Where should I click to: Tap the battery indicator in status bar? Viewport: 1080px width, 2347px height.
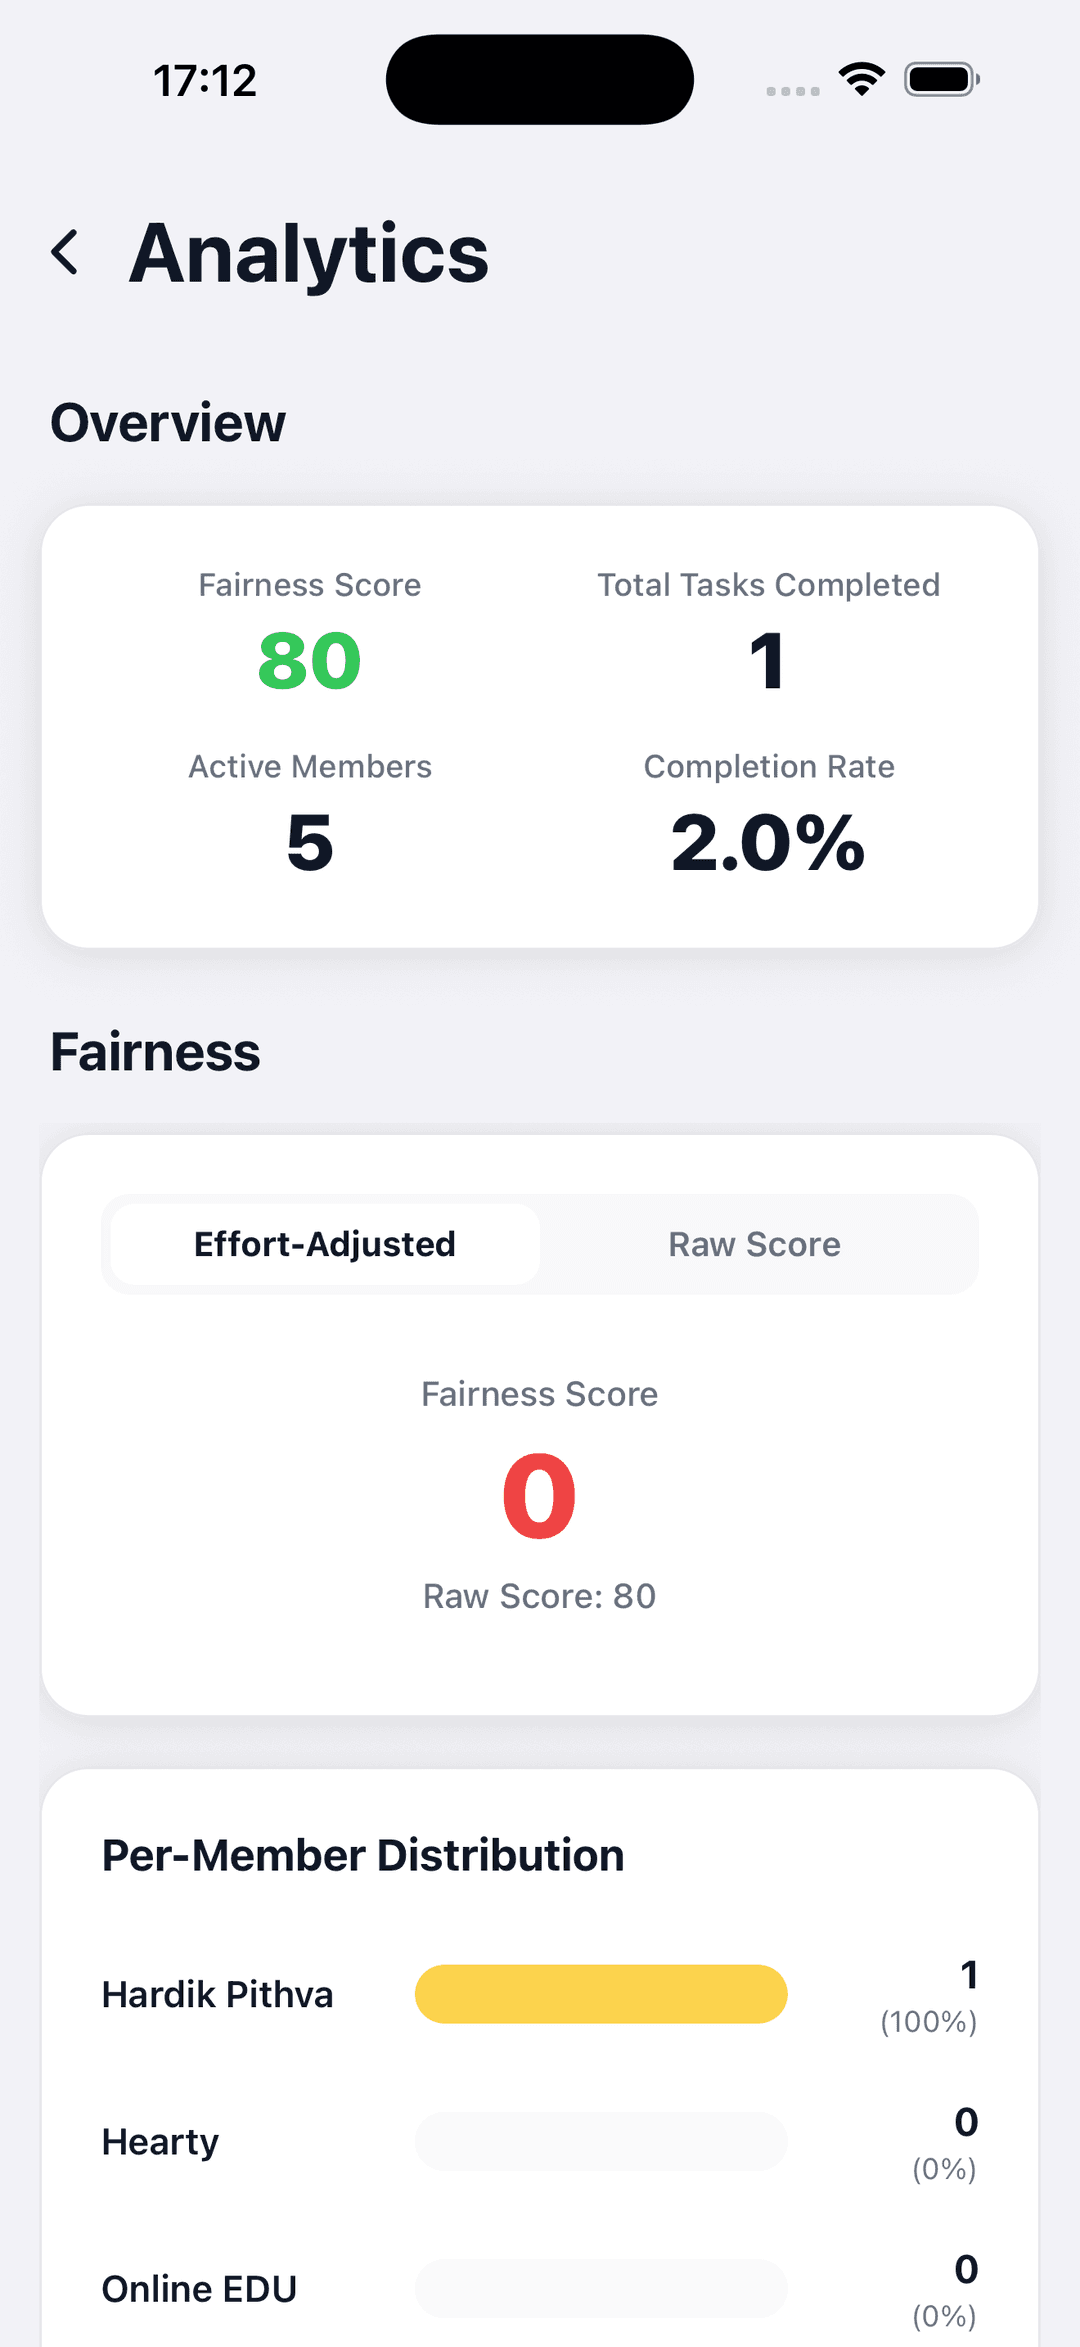(938, 78)
